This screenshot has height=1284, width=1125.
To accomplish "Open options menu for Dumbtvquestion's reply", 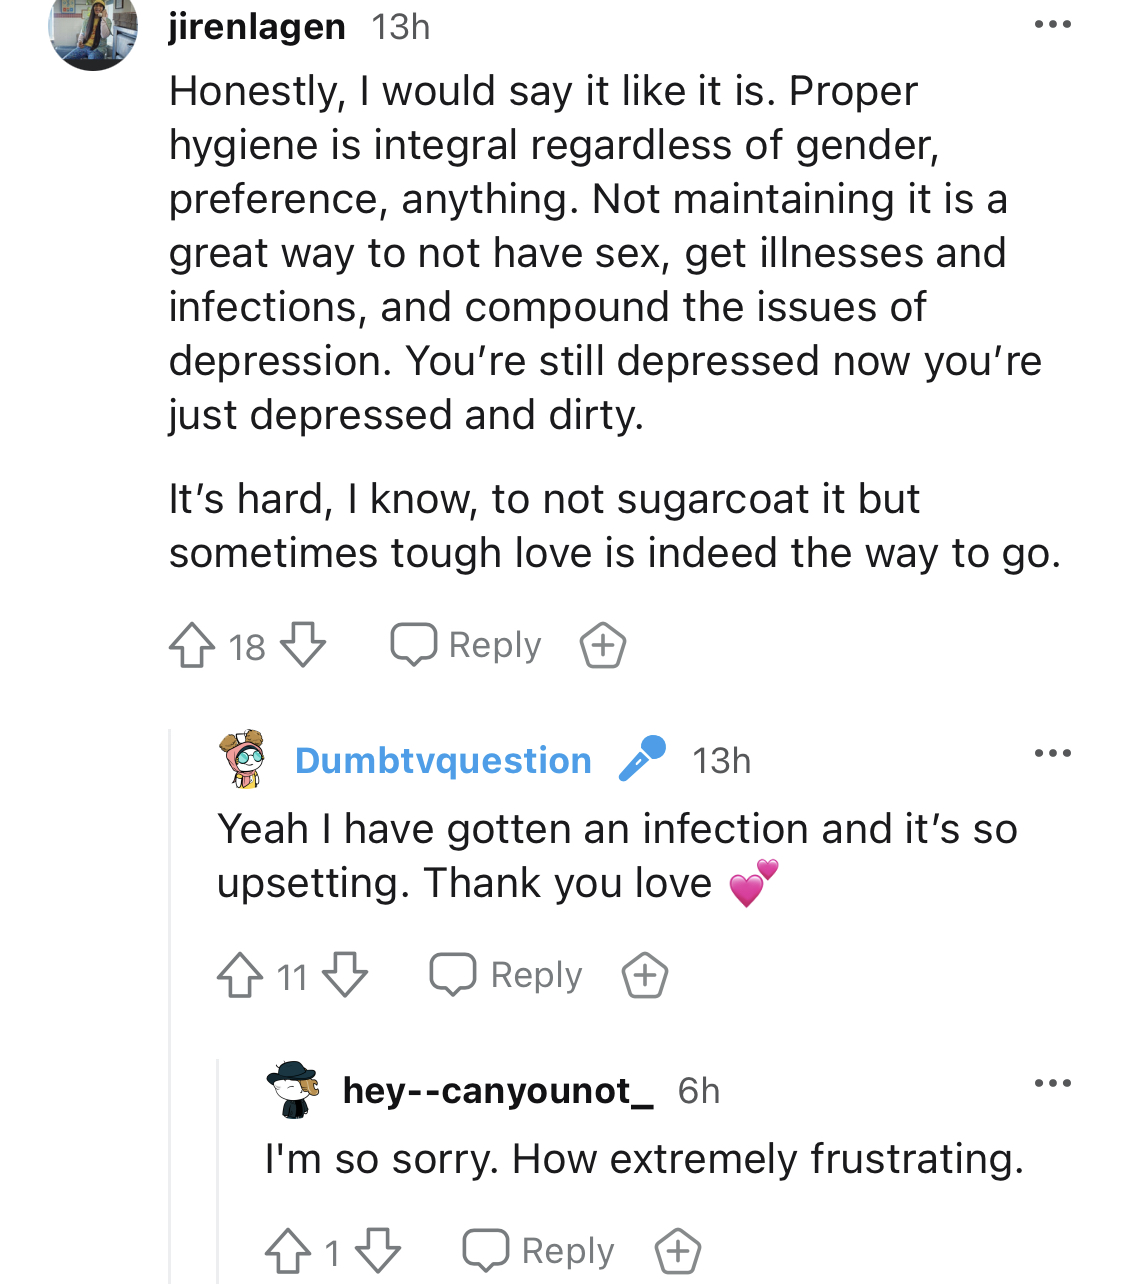I will [1052, 753].
